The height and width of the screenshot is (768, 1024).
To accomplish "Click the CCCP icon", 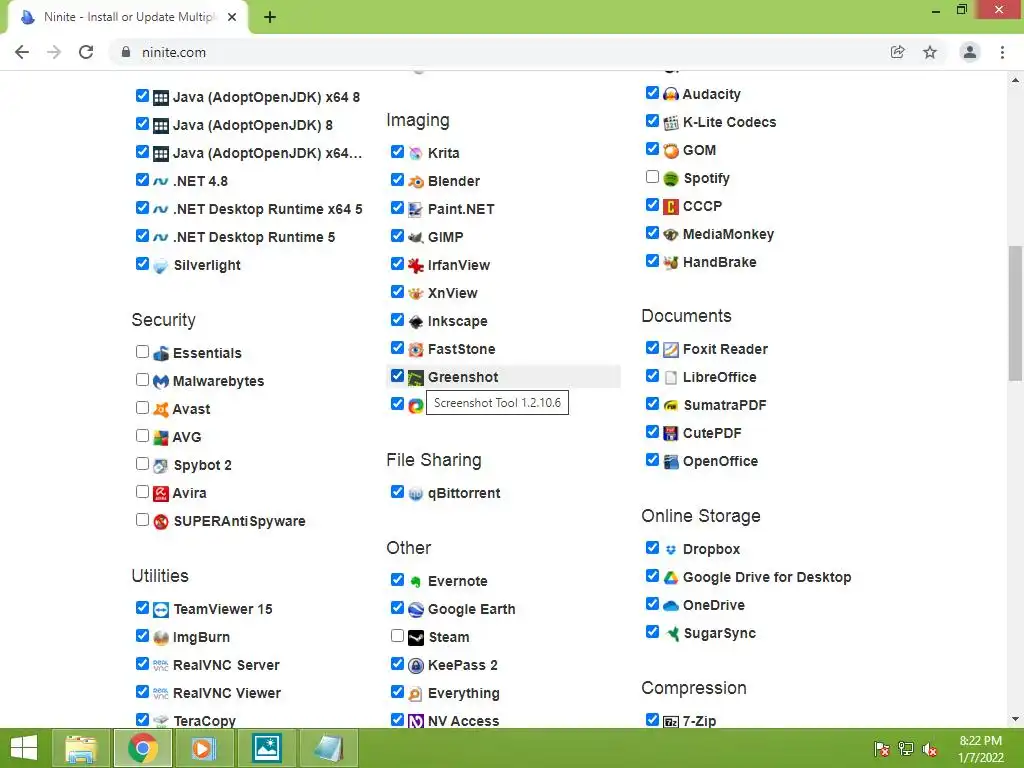I will (671, 206).
